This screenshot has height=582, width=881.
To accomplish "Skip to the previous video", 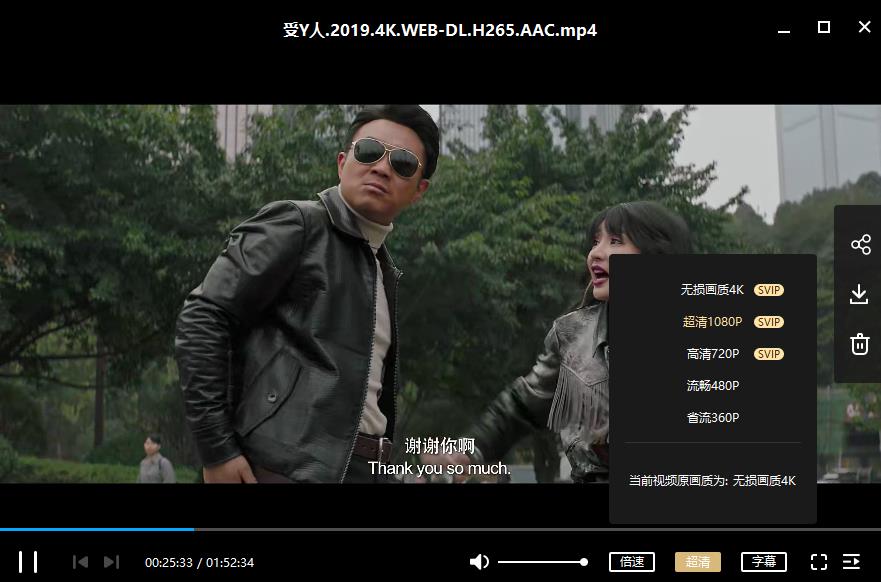I will pos(80,562).
